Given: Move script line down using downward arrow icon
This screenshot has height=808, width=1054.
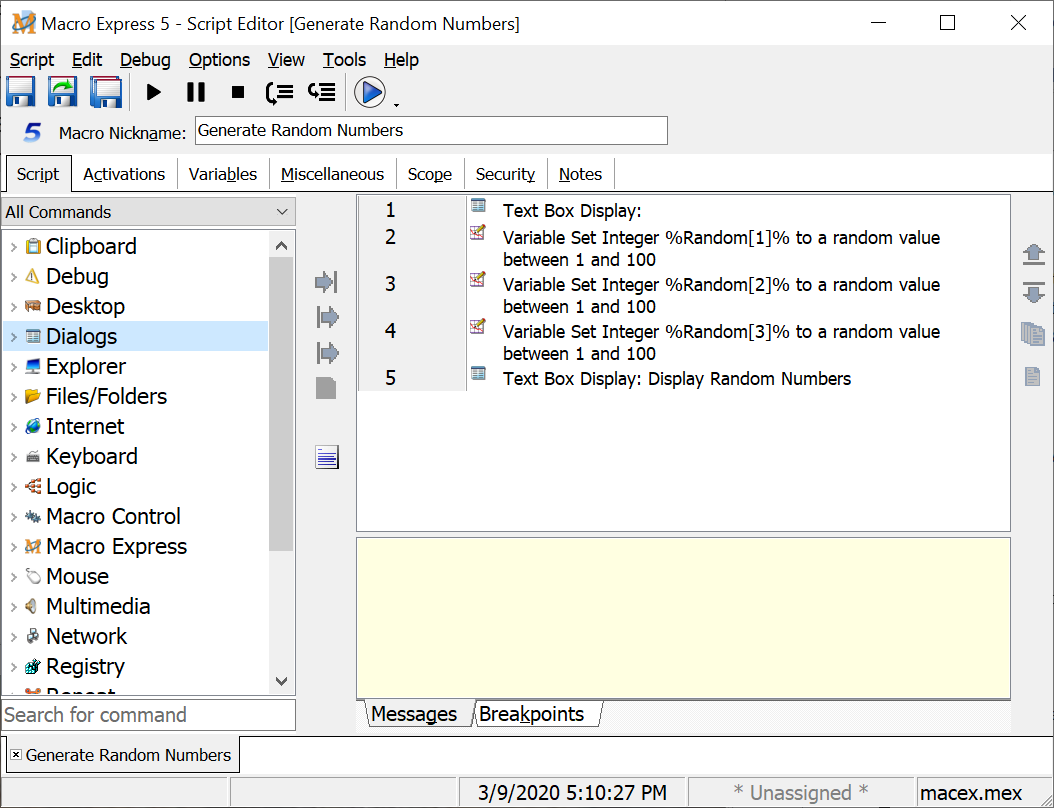Looking at the screenshot, I should point(1033,293).
